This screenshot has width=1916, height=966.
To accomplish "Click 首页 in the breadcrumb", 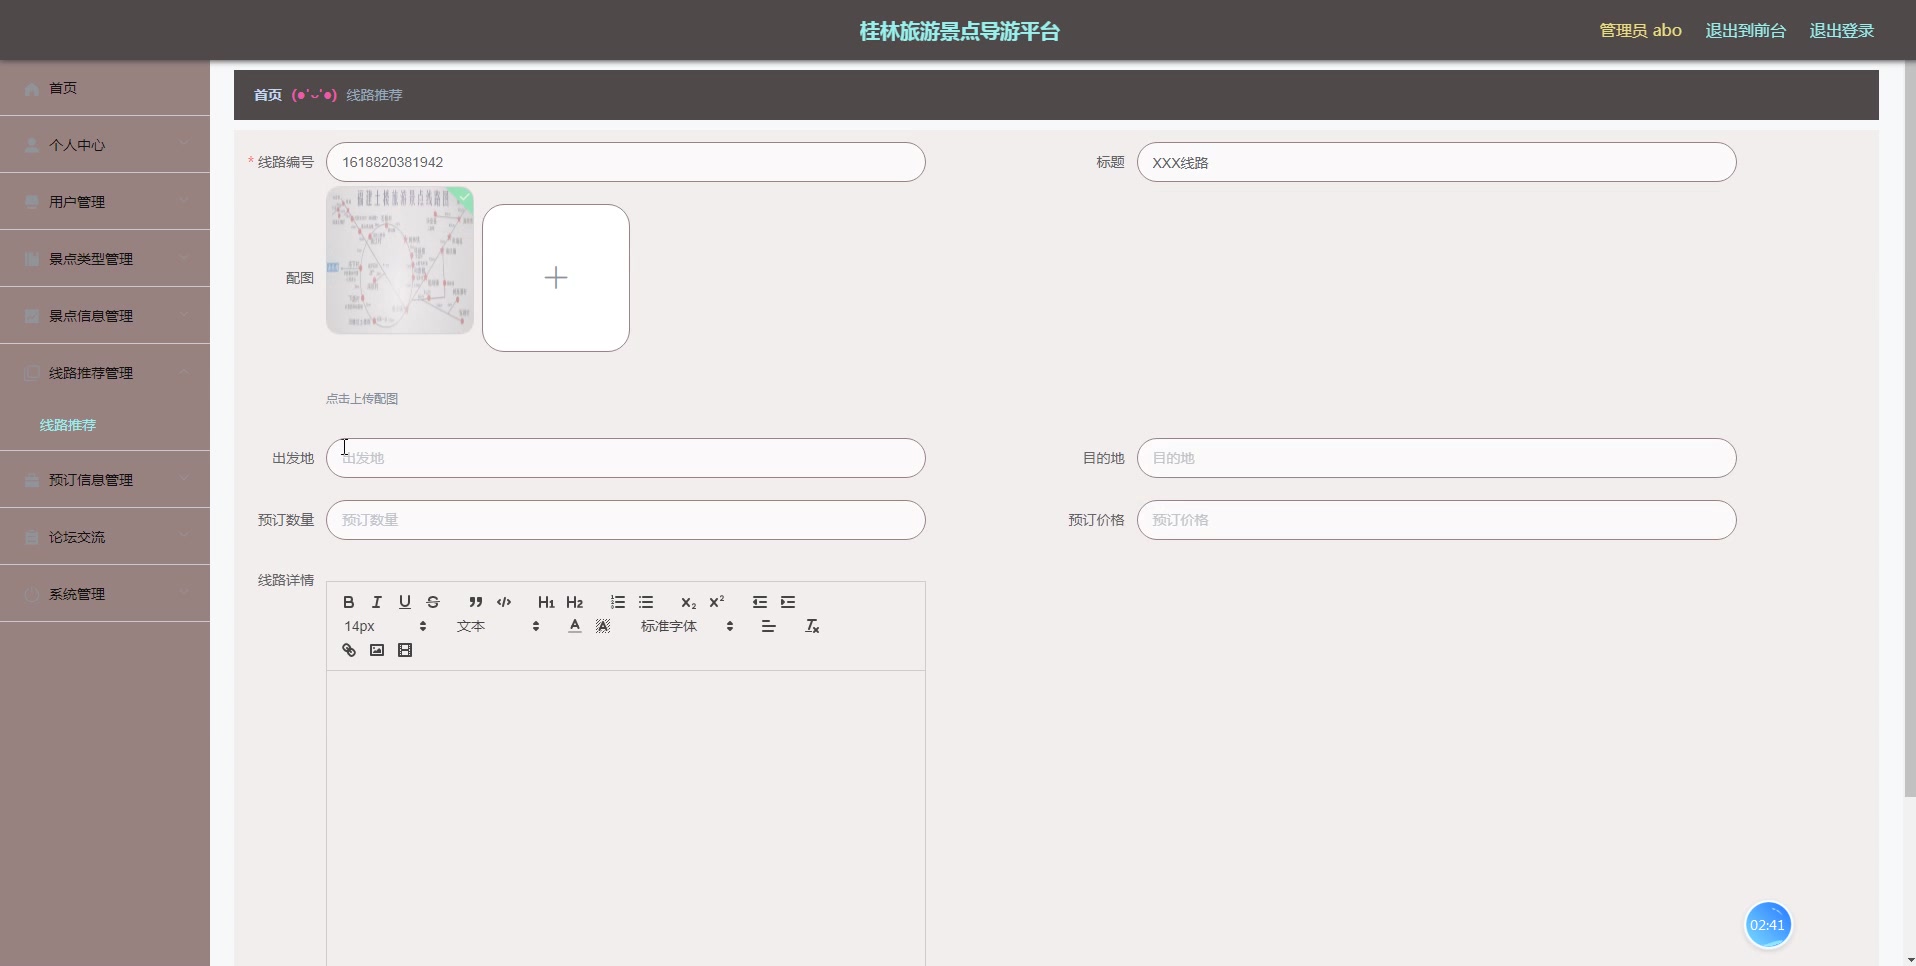I will click(x=267, y=95).
